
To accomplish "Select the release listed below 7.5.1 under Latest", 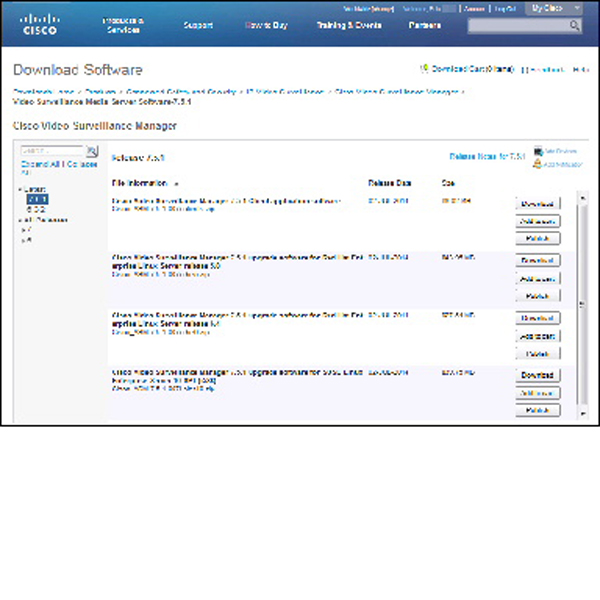I will pos(36,210).
